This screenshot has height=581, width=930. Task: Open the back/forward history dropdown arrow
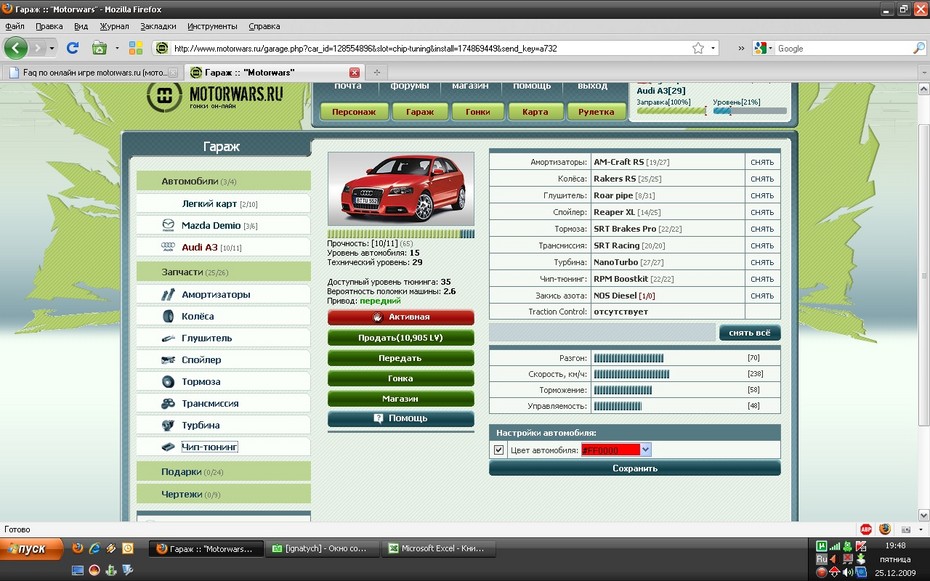click(52, 48)
